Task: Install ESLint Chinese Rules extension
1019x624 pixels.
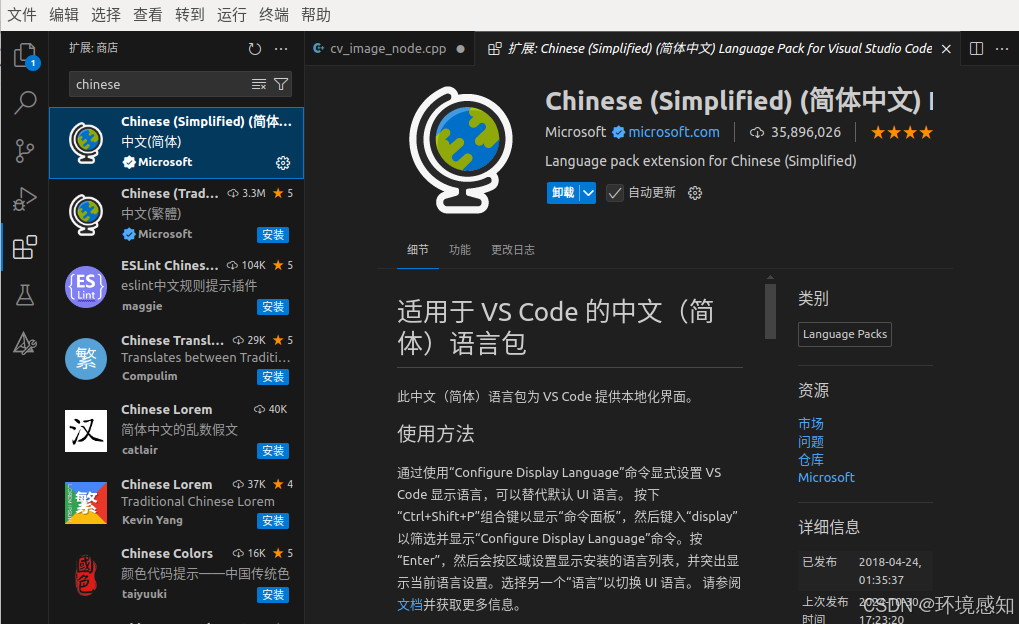Action: (273, 307)
